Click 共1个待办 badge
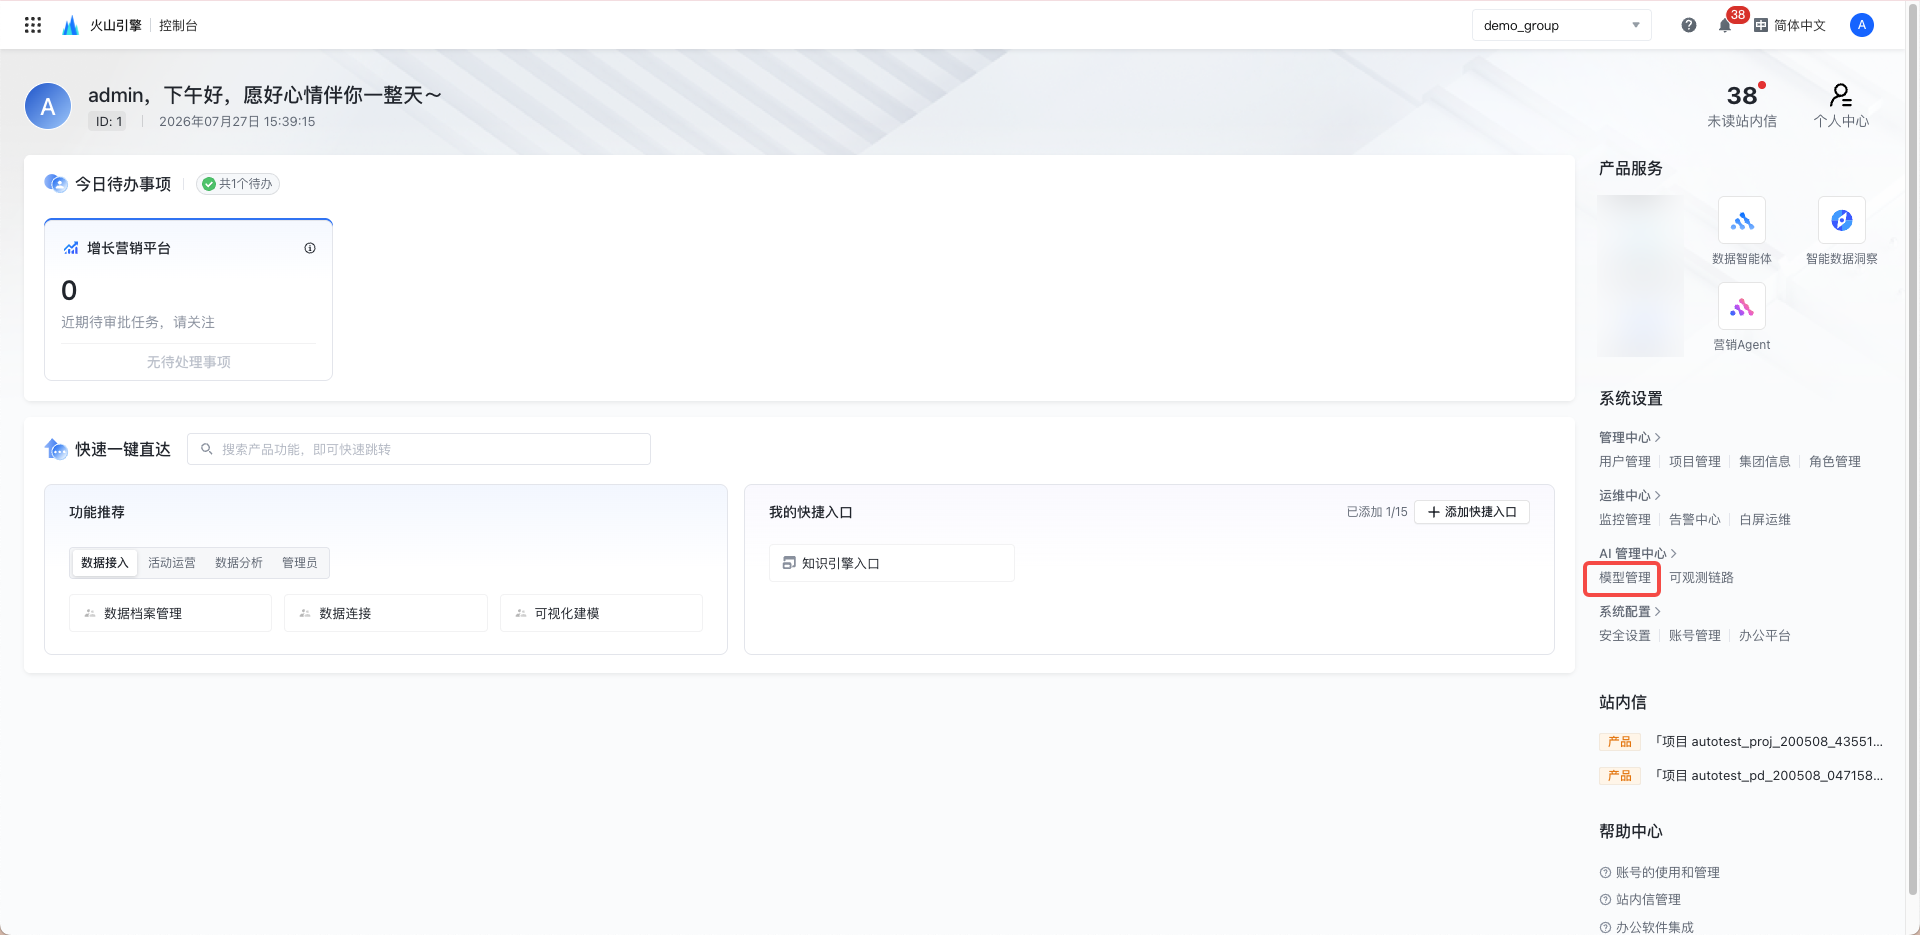This screenshot has width=1920, height=935. (238, 184)
